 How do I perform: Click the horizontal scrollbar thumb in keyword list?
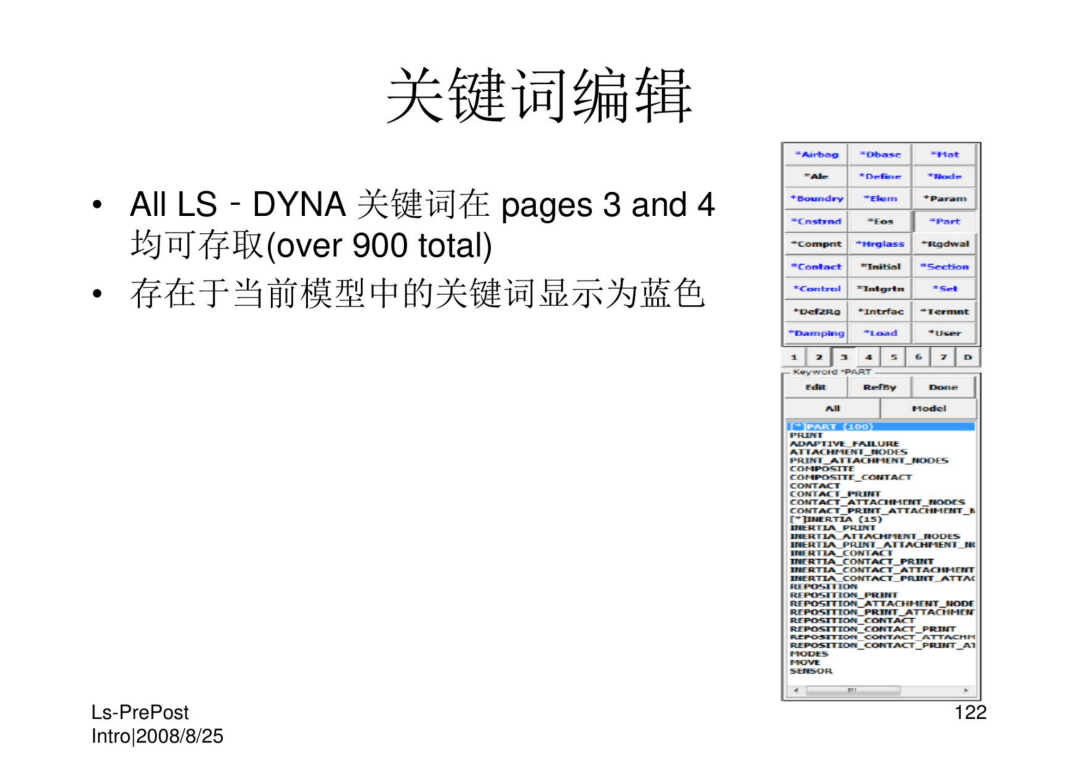[x=853, y=690]
